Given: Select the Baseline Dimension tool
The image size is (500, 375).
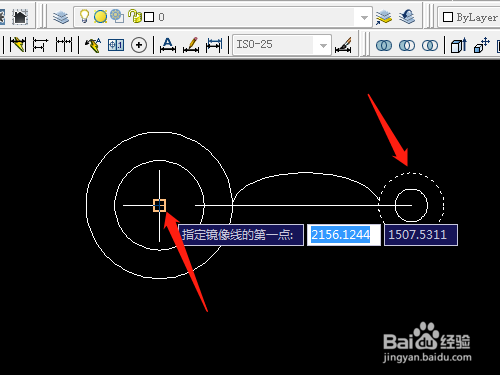Looking at the screenshot, I should (40, 45).
